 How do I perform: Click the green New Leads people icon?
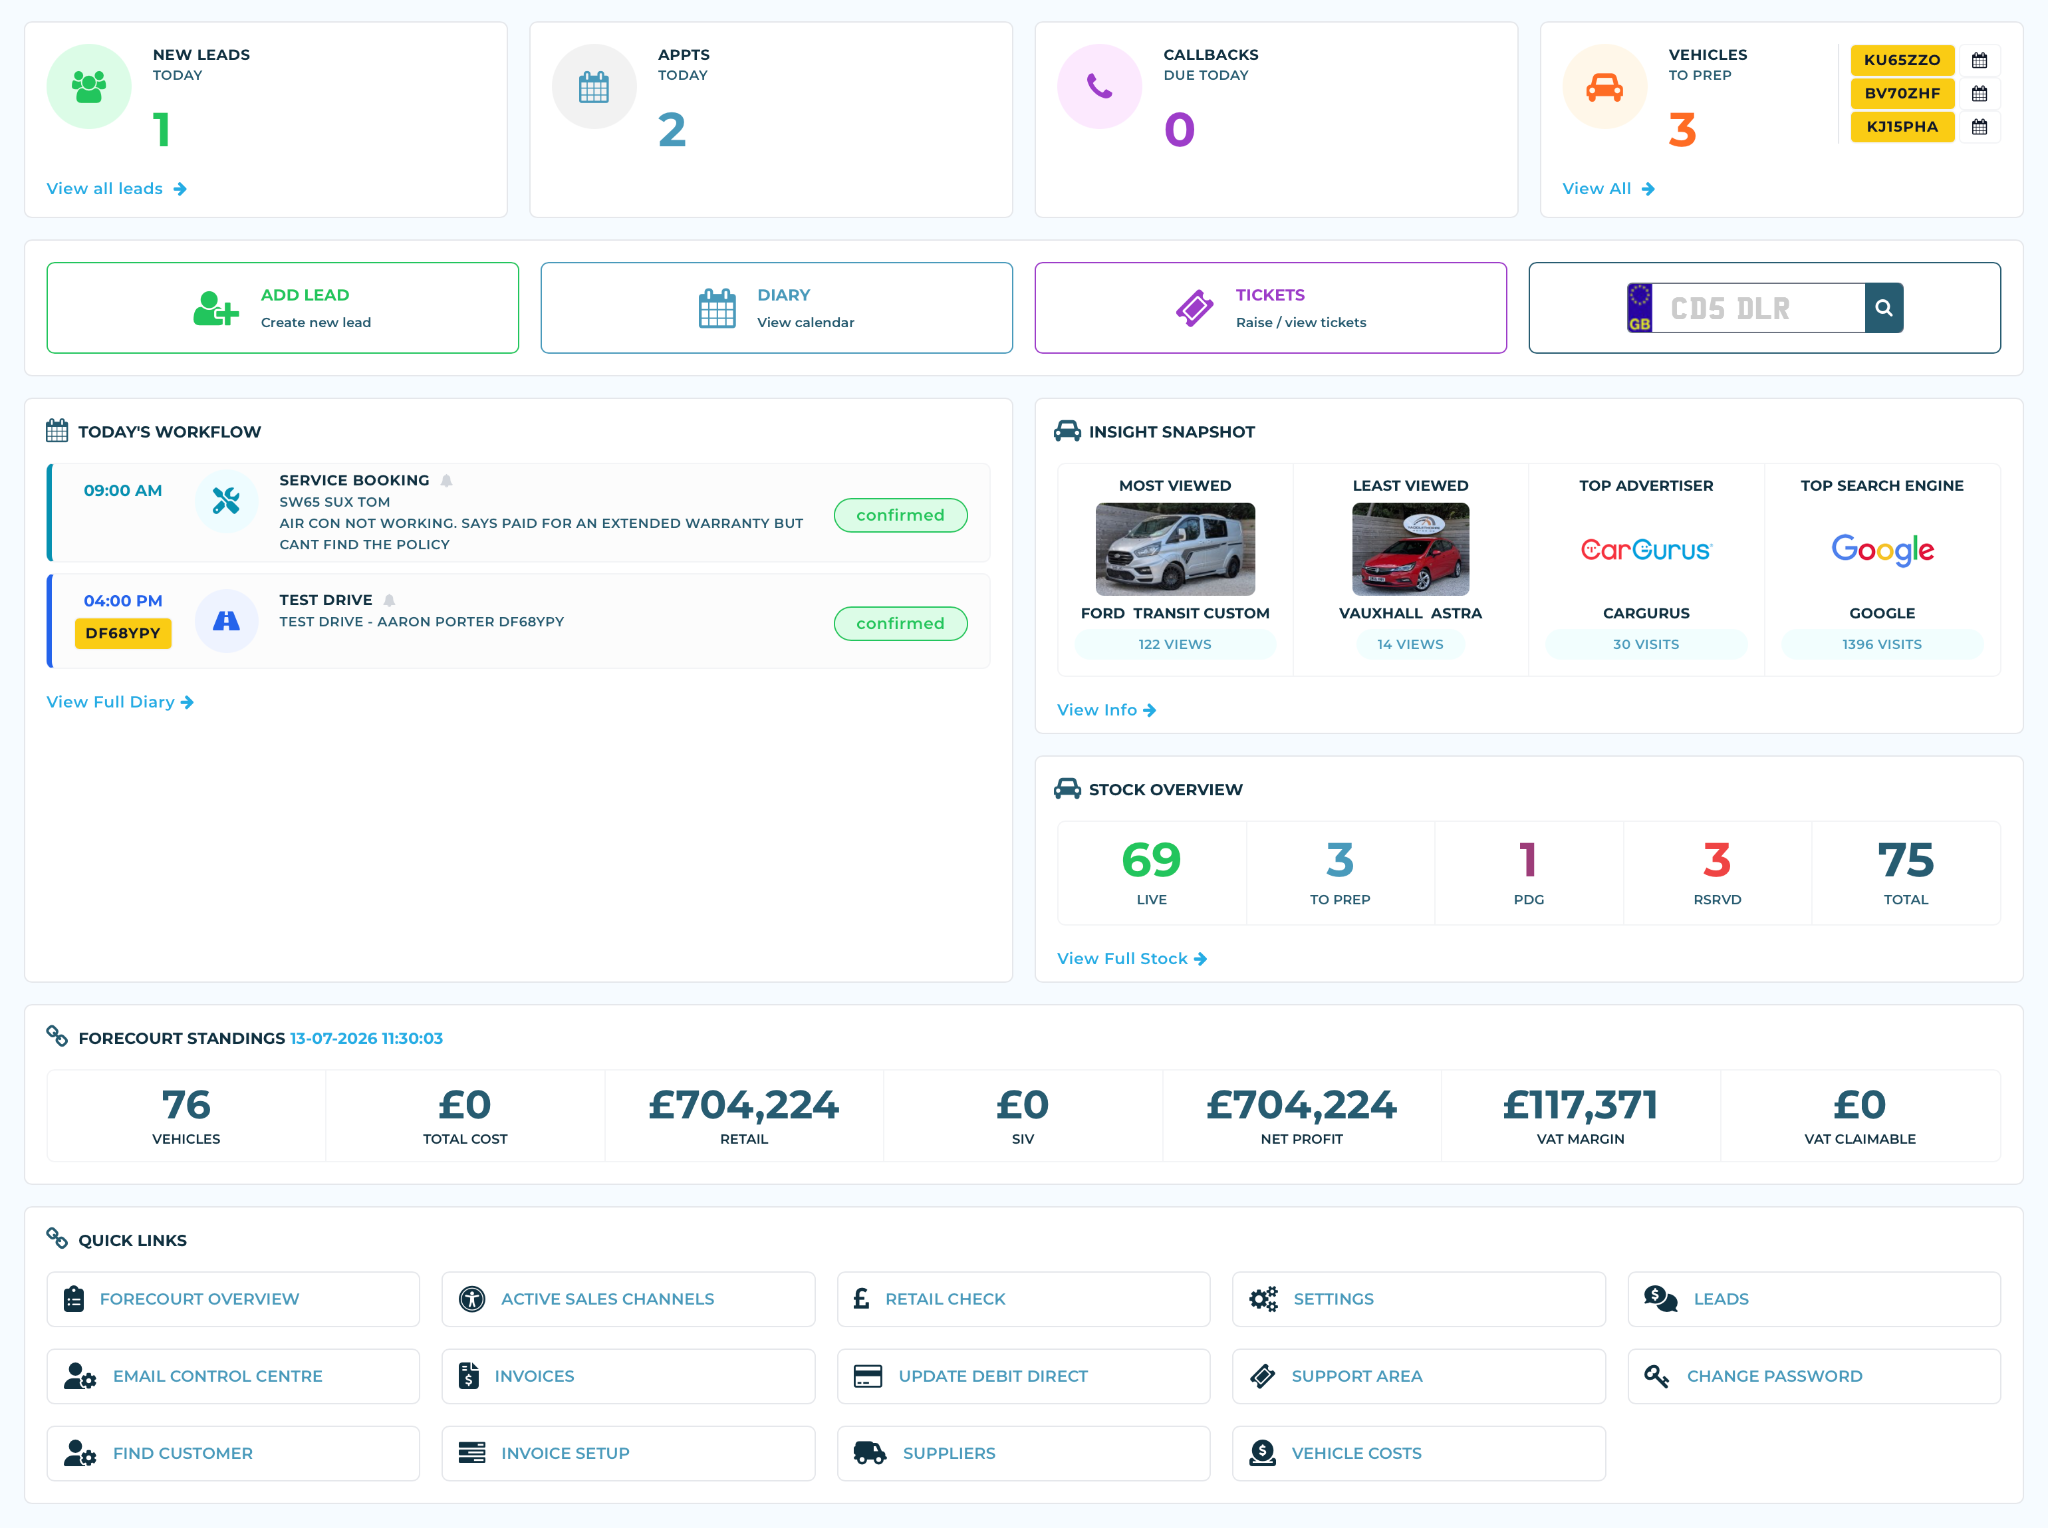(89, 87)
